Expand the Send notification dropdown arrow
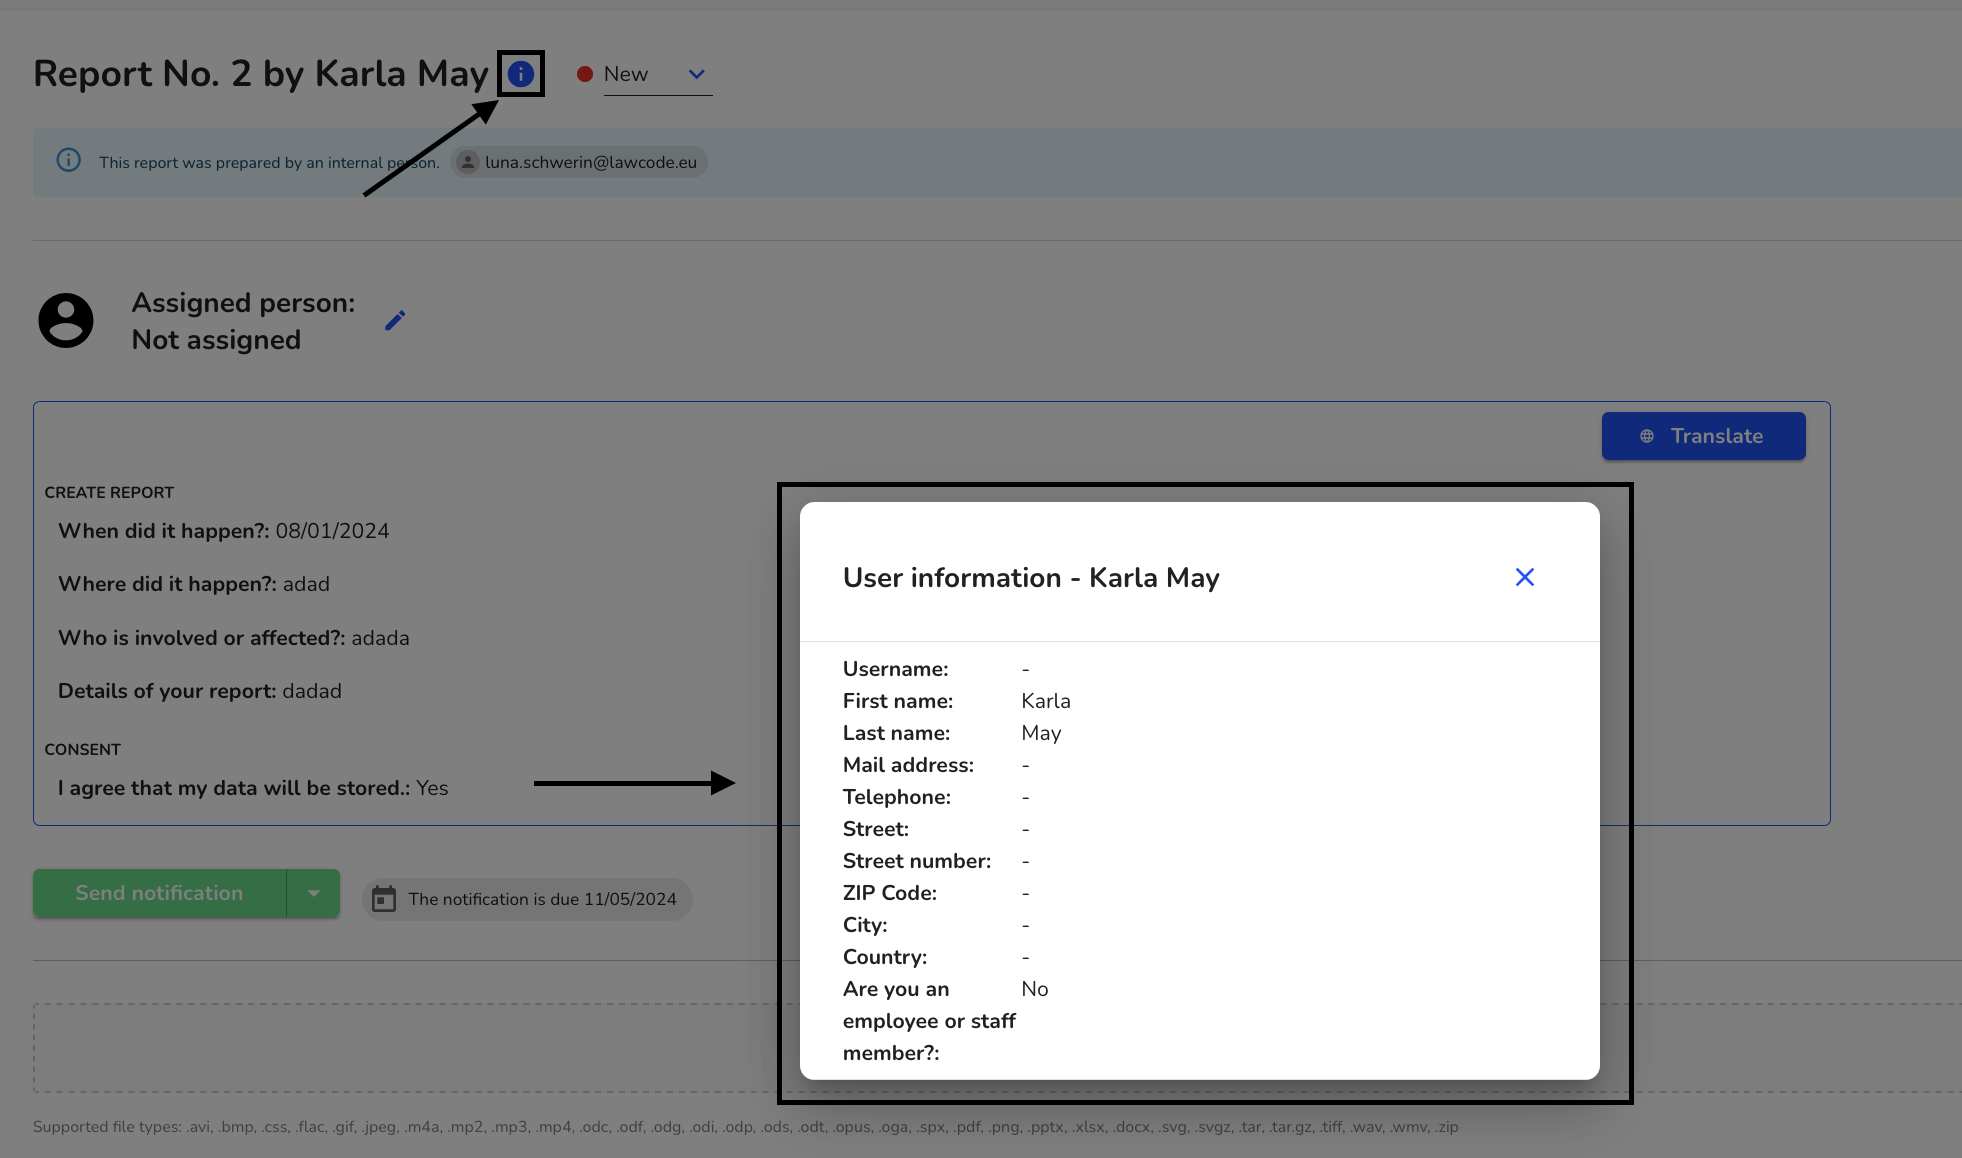1962x1158 pixels. [x=314, y=893]
